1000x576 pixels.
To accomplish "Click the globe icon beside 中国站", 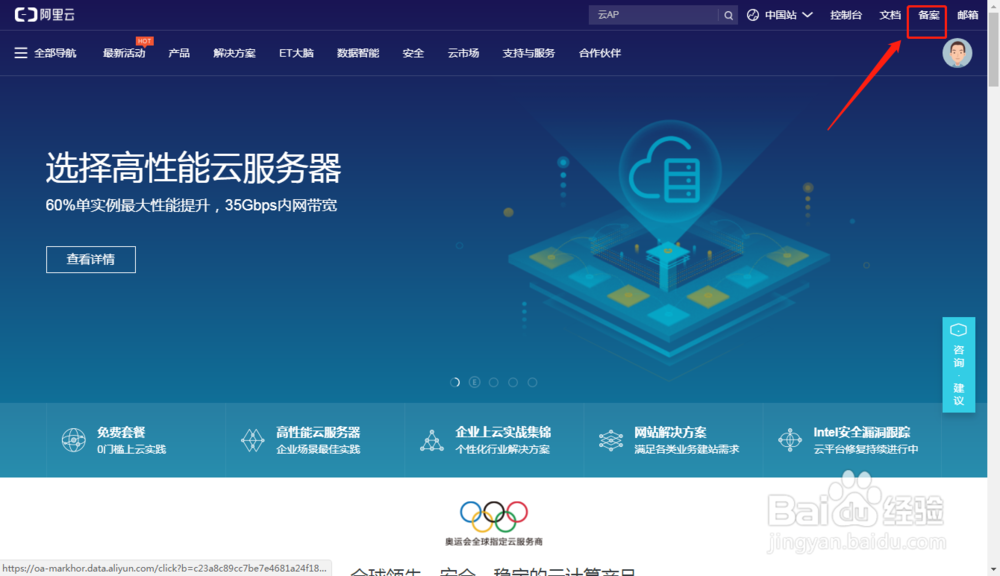I will 753,15.
